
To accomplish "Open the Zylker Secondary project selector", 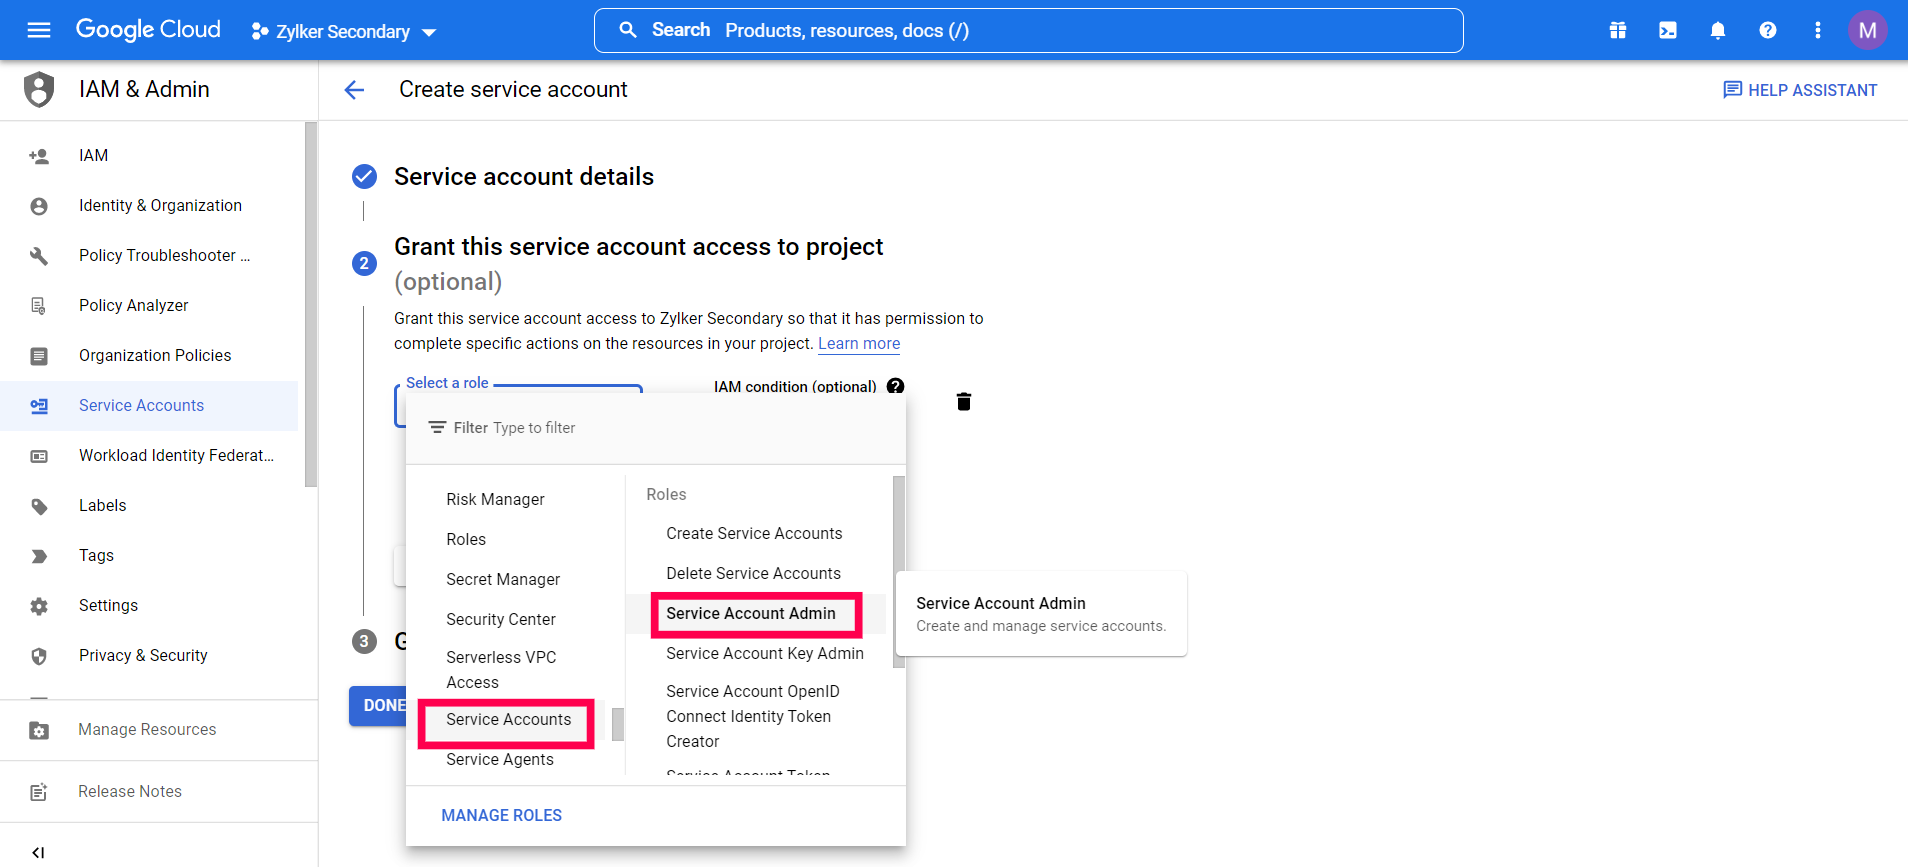I will [x=343, y=31].
